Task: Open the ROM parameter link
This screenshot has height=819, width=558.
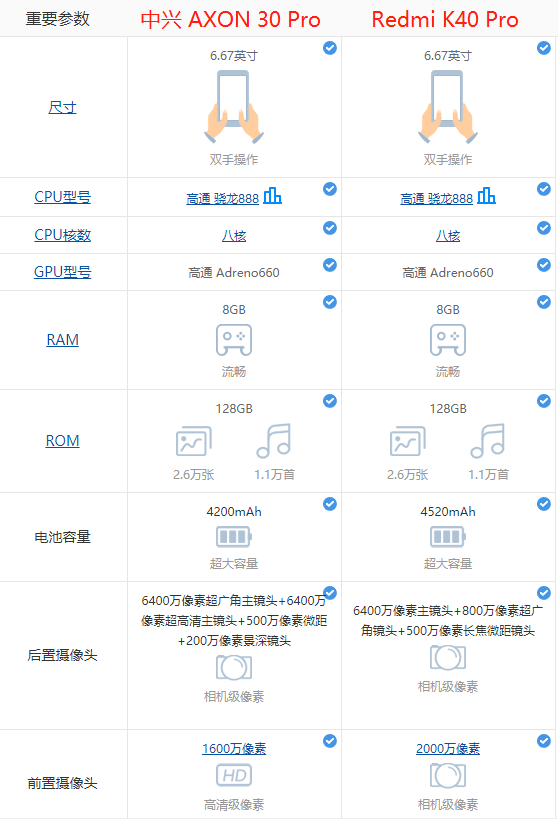Action: pyautogui.click(x=63, y=441)
